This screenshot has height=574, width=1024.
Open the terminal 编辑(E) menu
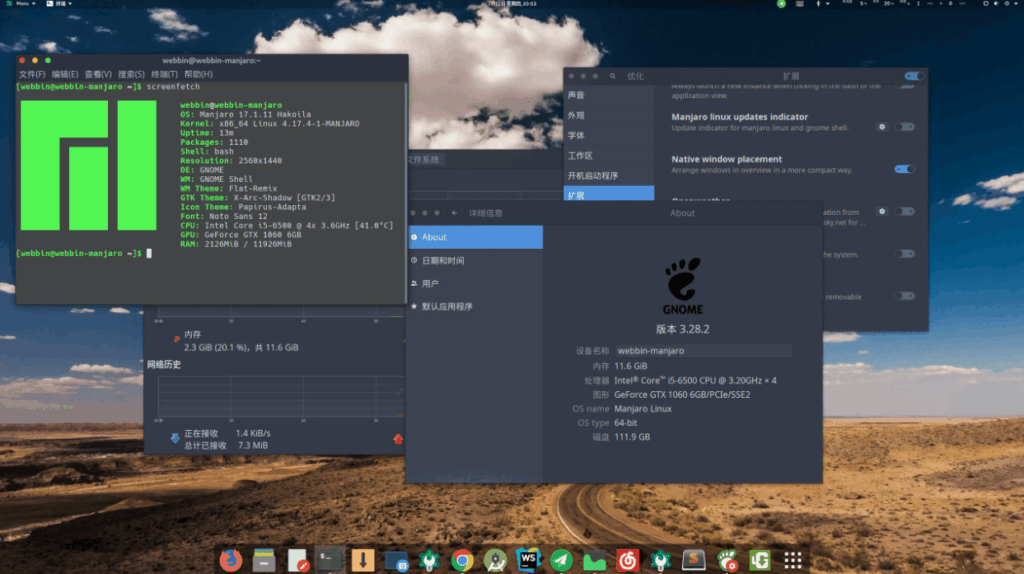pyautogui.click(x=65, y=74)
